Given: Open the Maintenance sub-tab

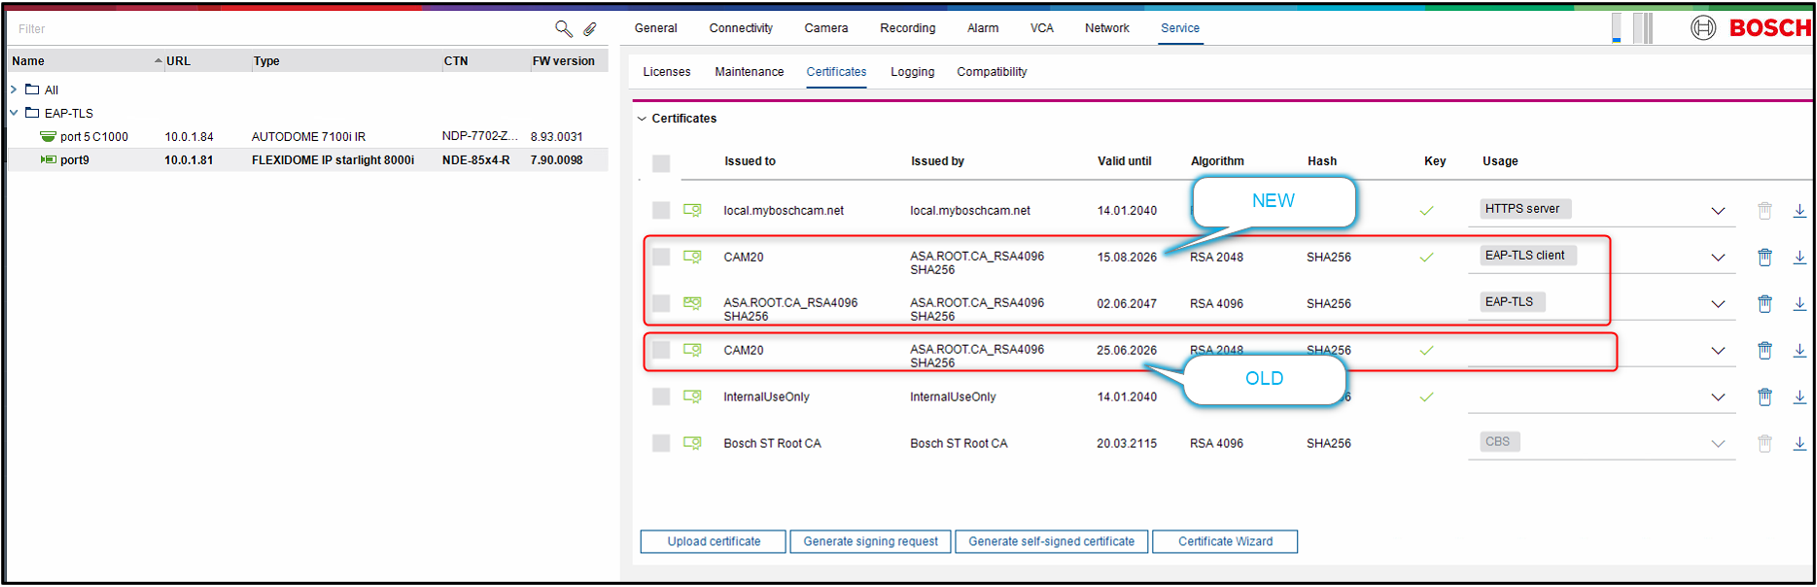Looking at the screenshot, I should (748, 72).
